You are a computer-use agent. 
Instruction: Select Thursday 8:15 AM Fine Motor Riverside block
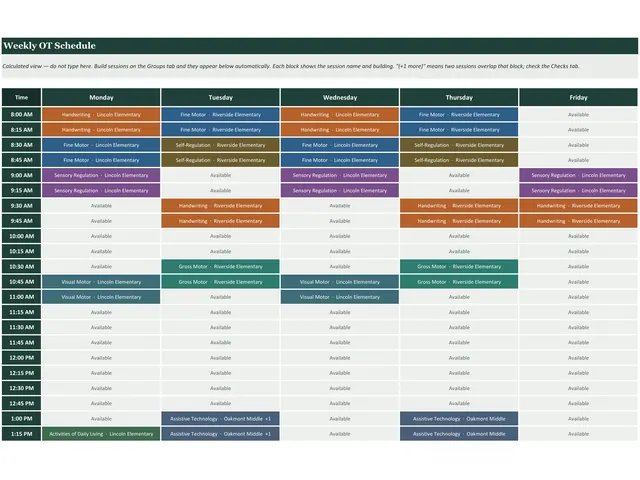[x=459, y=130]
